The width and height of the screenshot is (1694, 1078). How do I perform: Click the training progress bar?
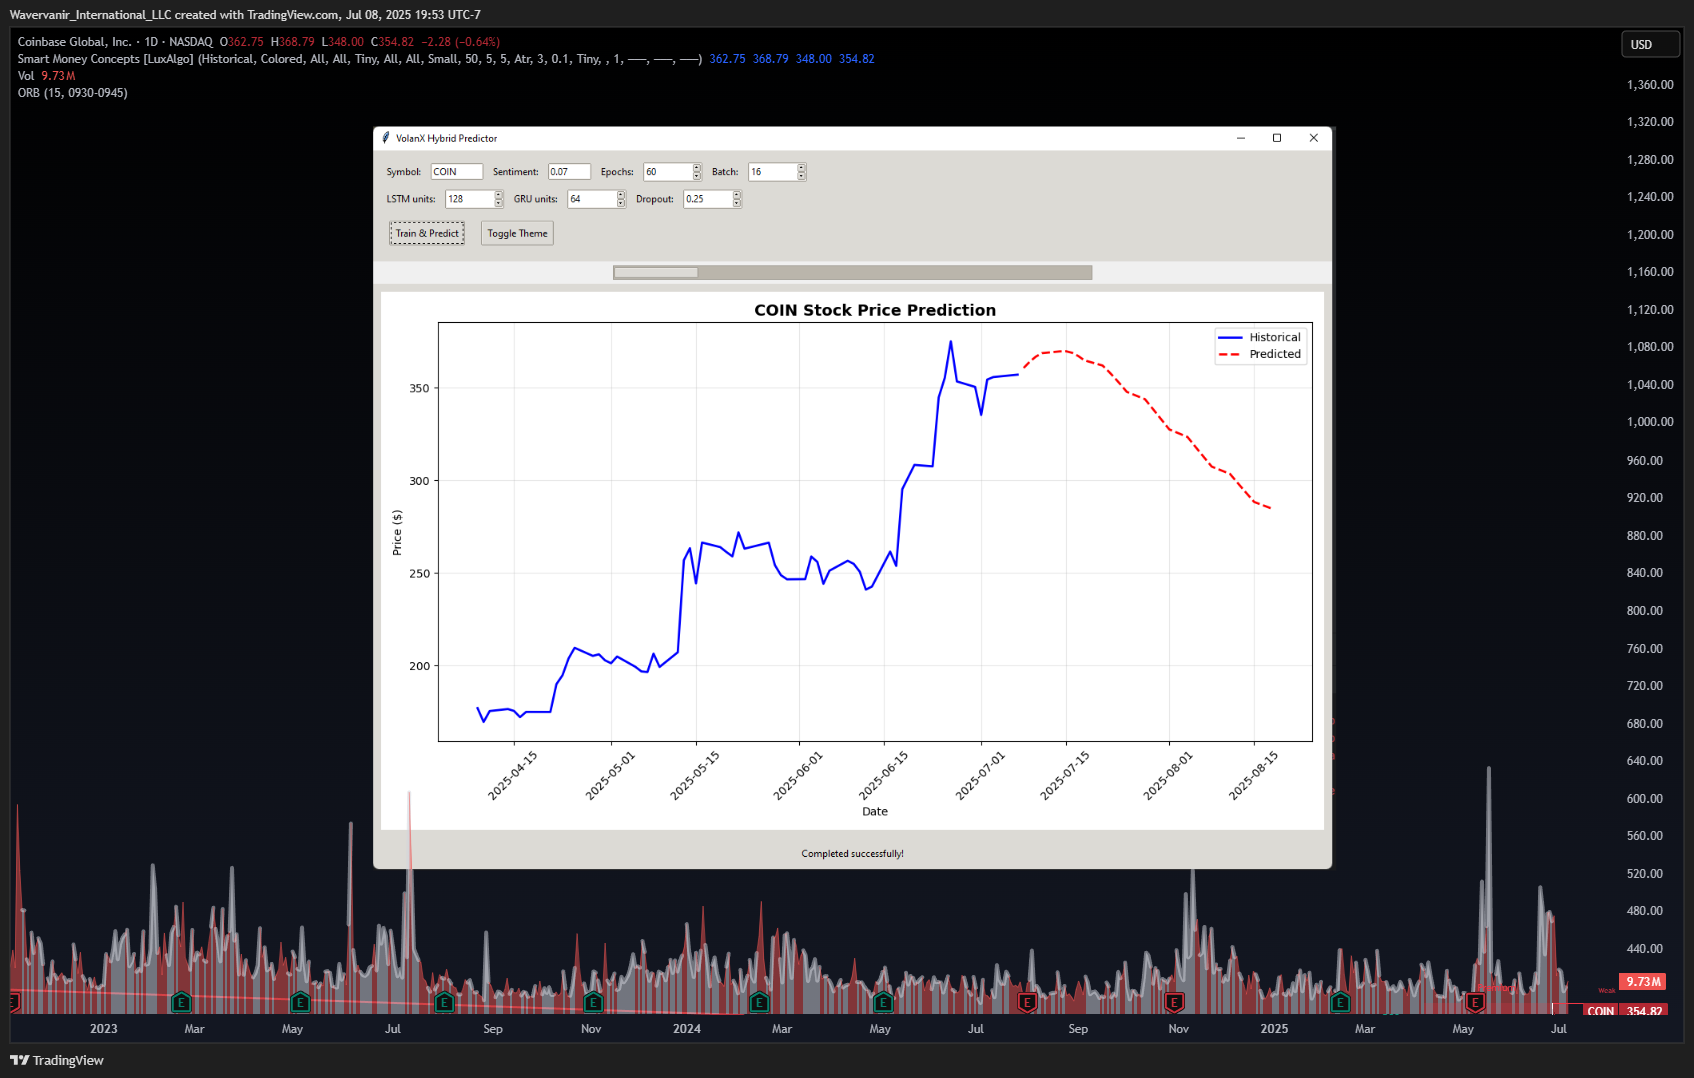(853, 272)
